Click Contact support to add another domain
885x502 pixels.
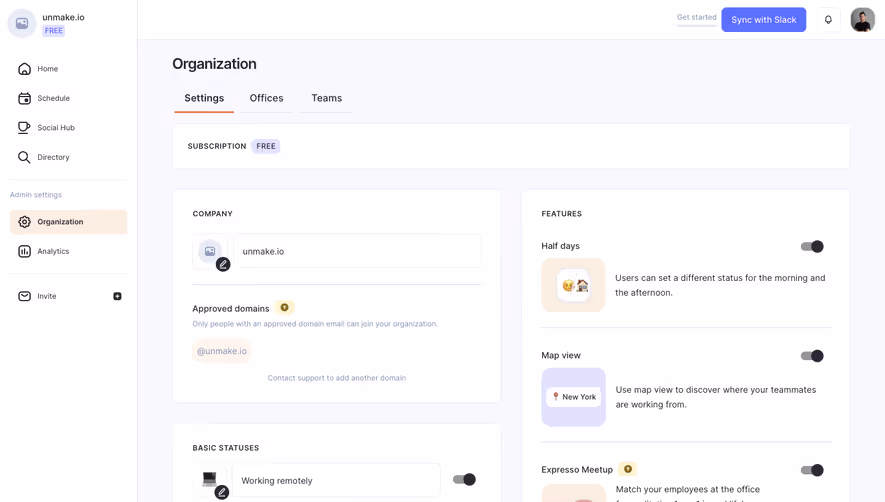click(x=336, y=378)
